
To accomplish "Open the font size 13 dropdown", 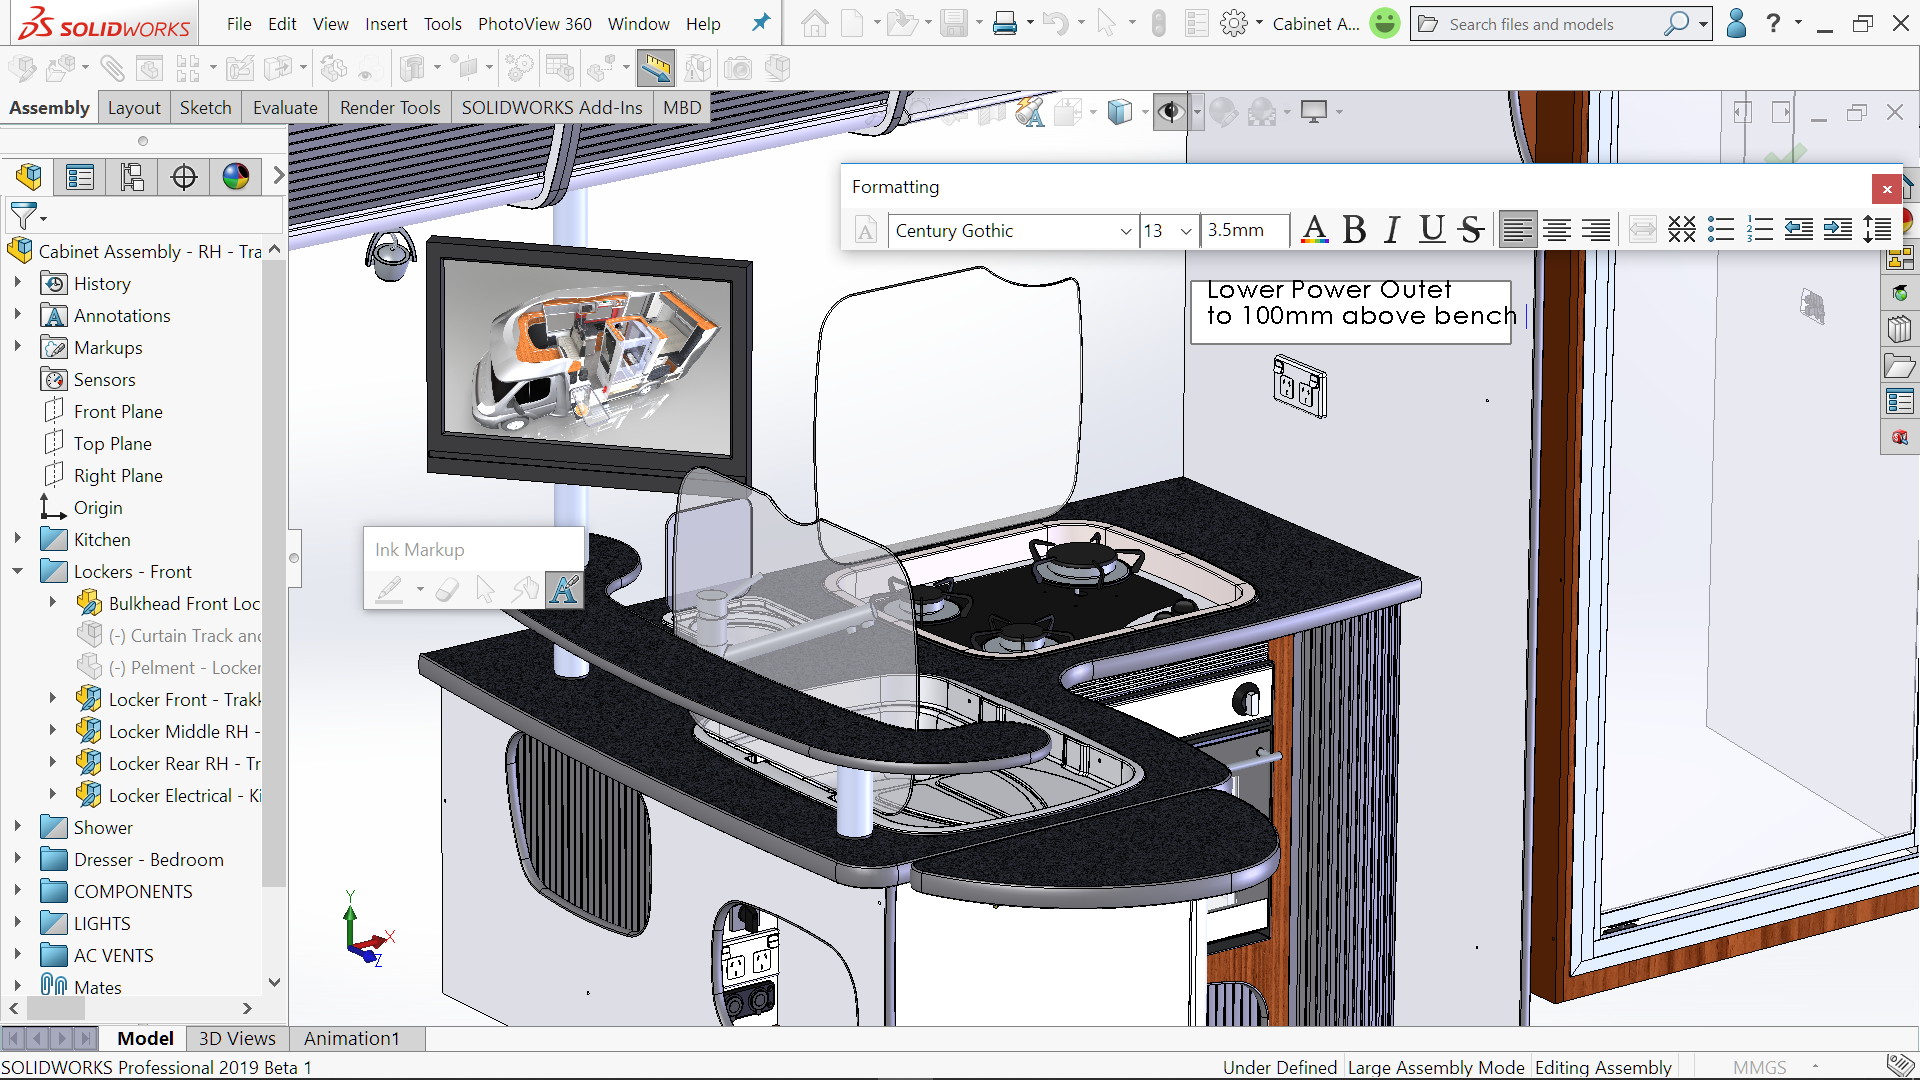I will point(1186,231).
